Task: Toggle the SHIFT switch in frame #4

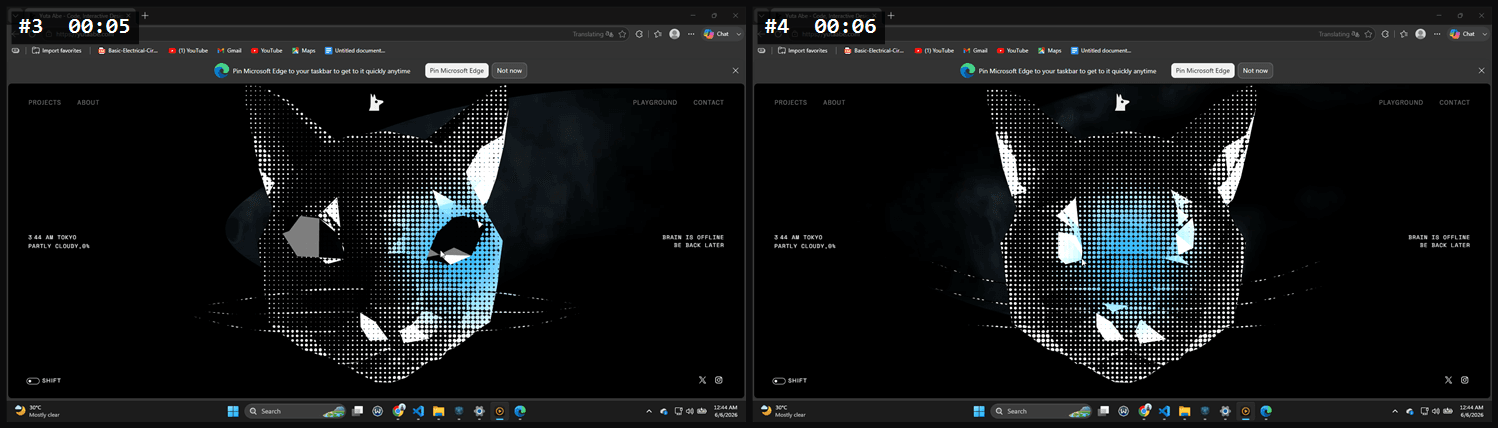Action: 779,381
